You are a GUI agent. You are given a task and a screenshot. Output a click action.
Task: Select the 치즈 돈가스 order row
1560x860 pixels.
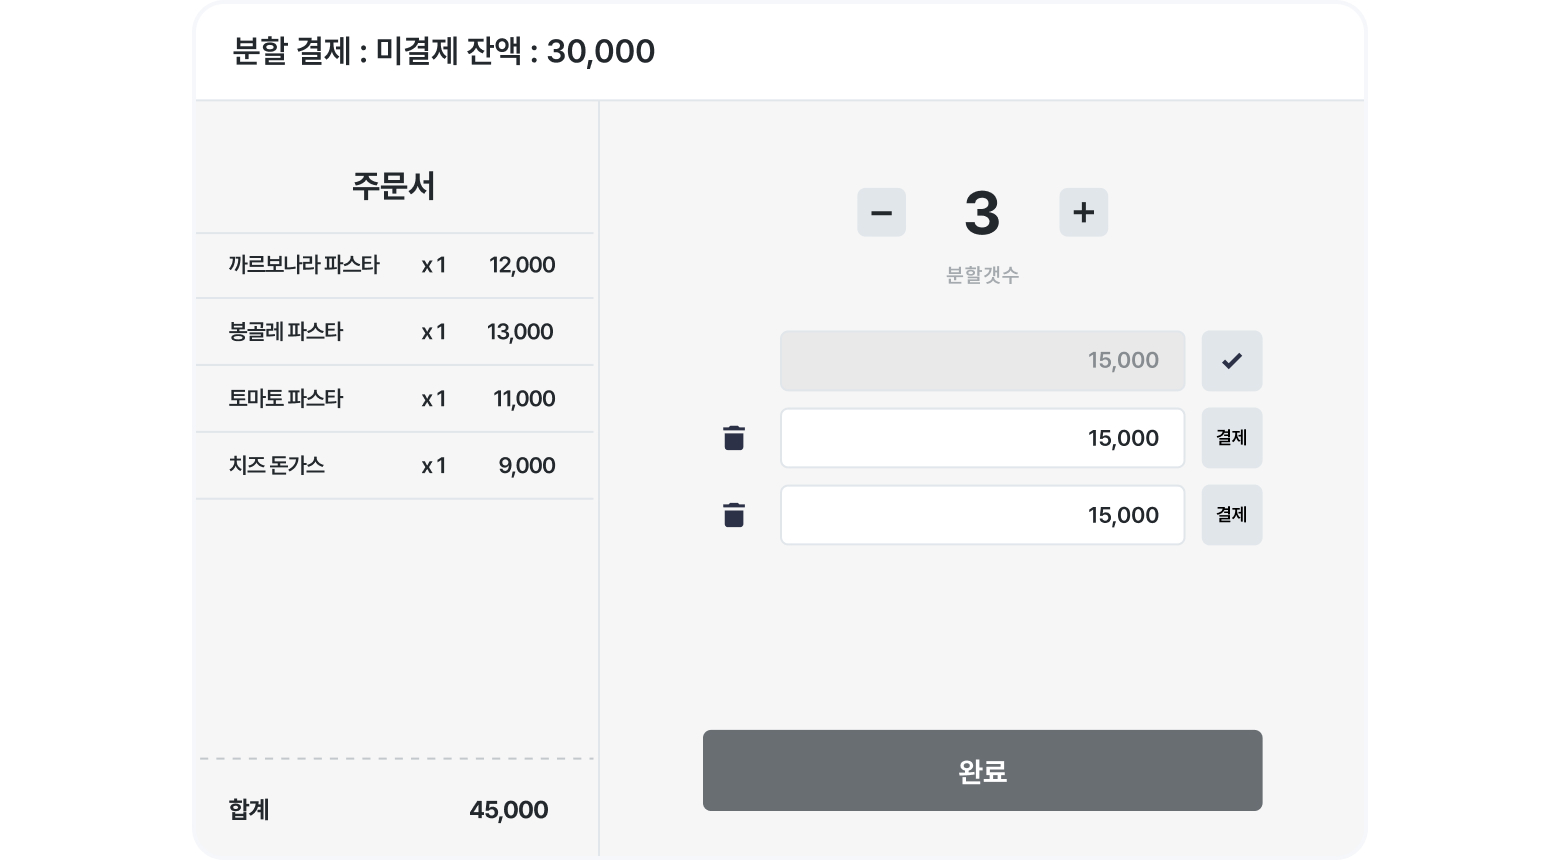pyautogui.click(x=394, y=466)
